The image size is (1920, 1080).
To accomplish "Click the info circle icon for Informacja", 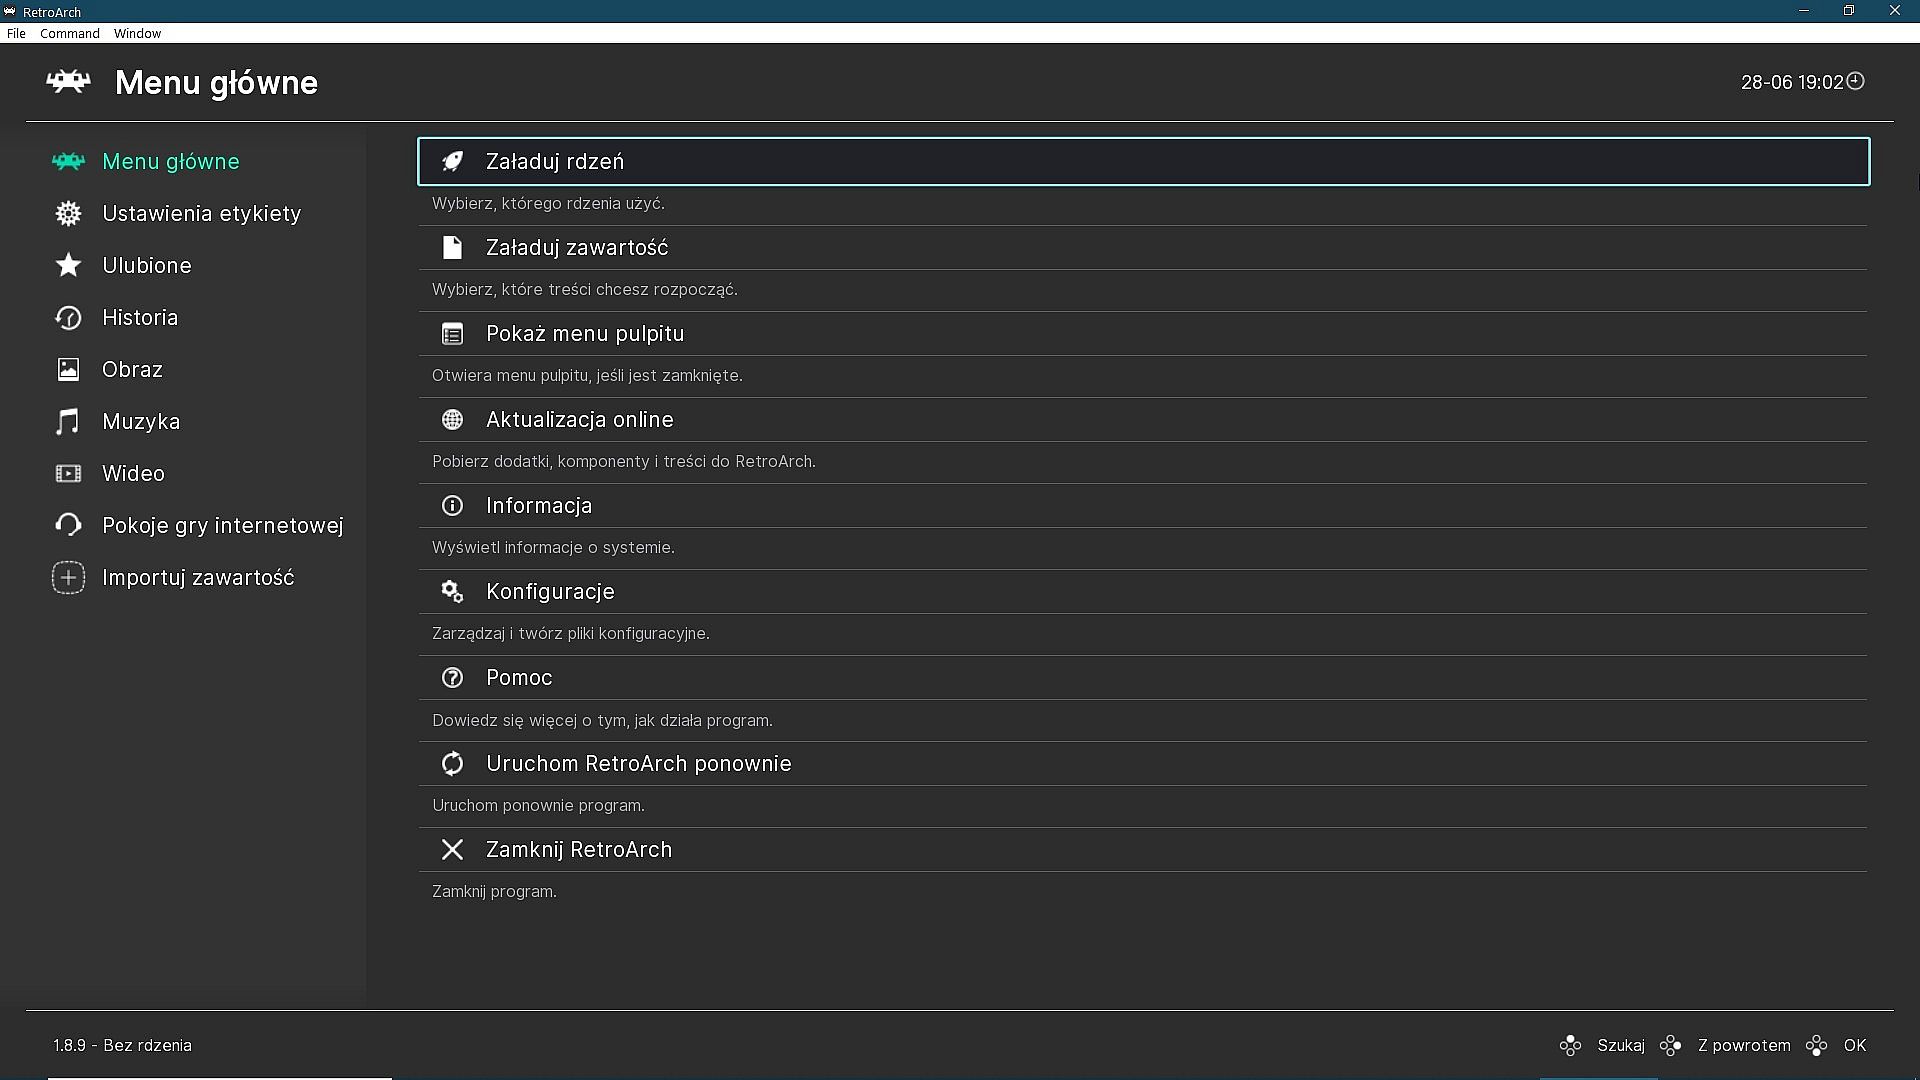I will pyautogui.click(x=452, y=505).
